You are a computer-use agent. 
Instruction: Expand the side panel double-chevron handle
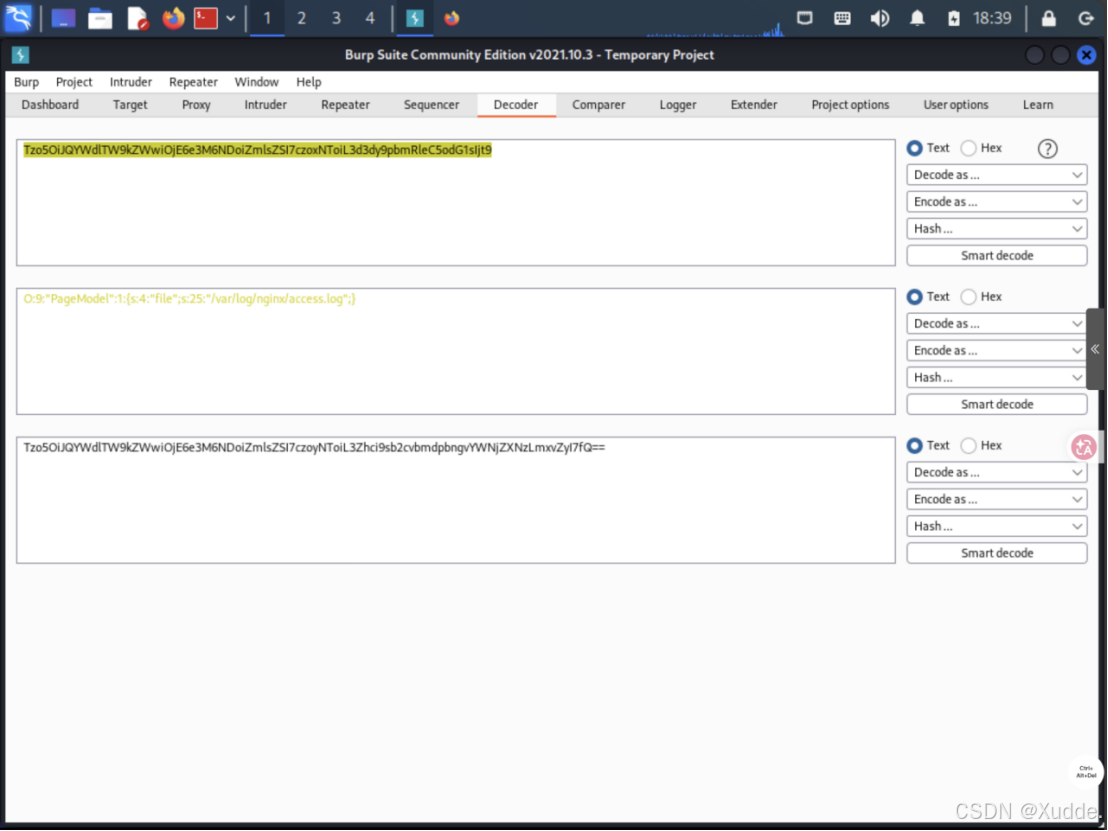click(1095, 349)
